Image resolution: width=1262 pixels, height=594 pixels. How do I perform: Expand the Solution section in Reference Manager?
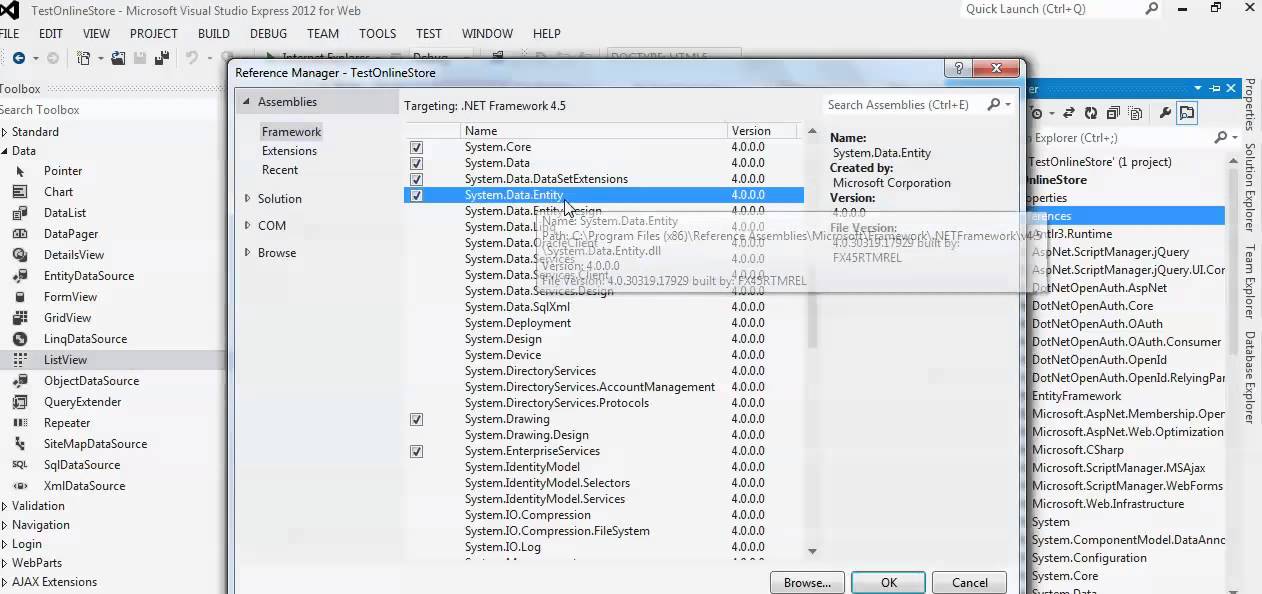click(248, 198)
